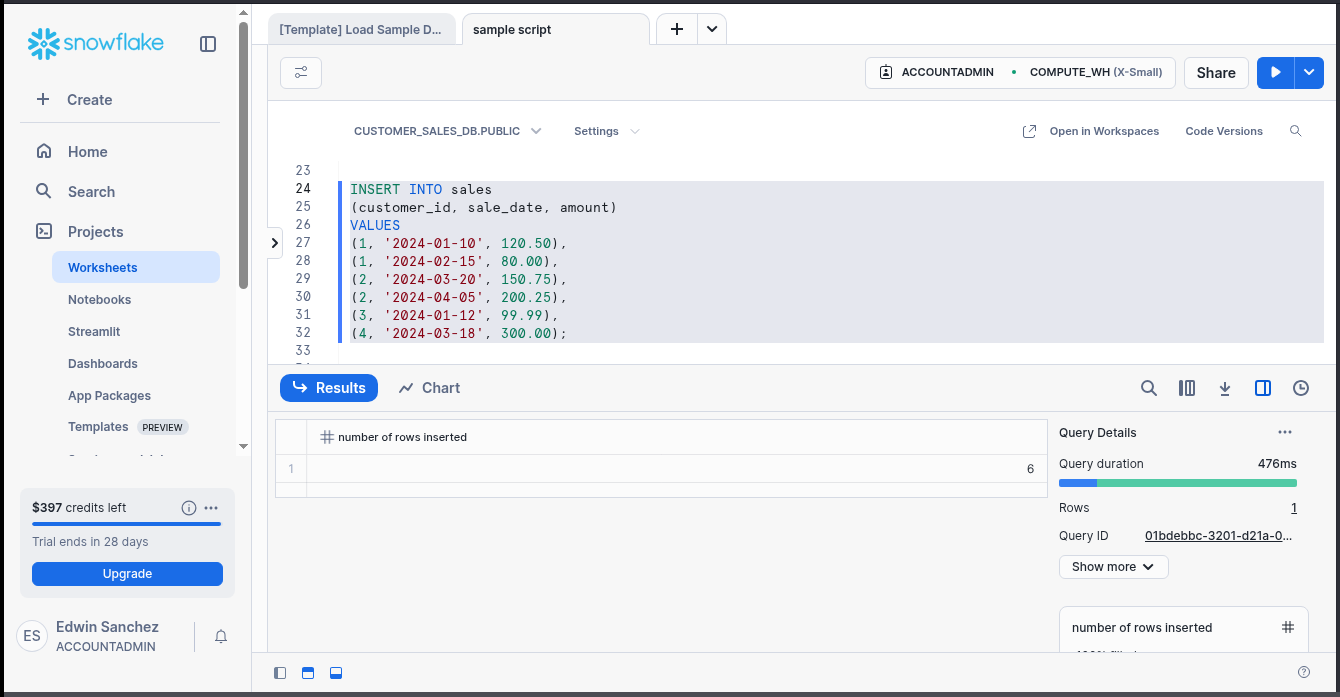The width and height of the screenshot is (1340, 697).
Task: Switch to the Chart view
Action: point(428,387)
